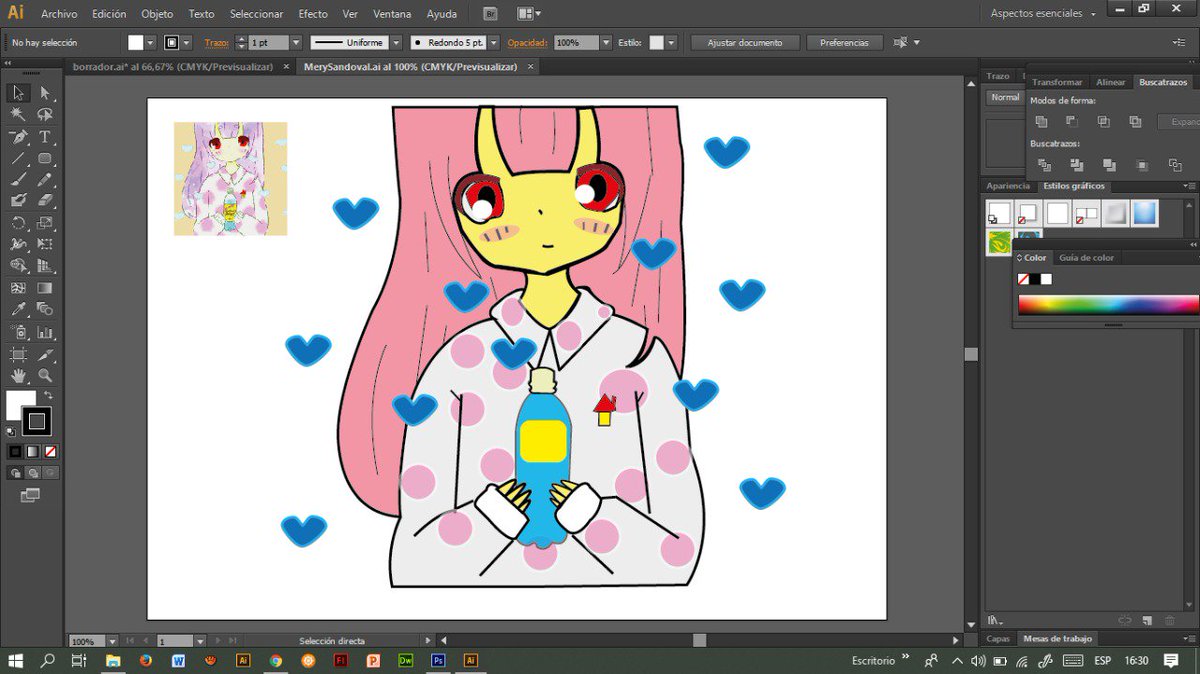Enable Draw Normal mode
The image size is (1200, 674).
tap(16, 472)
